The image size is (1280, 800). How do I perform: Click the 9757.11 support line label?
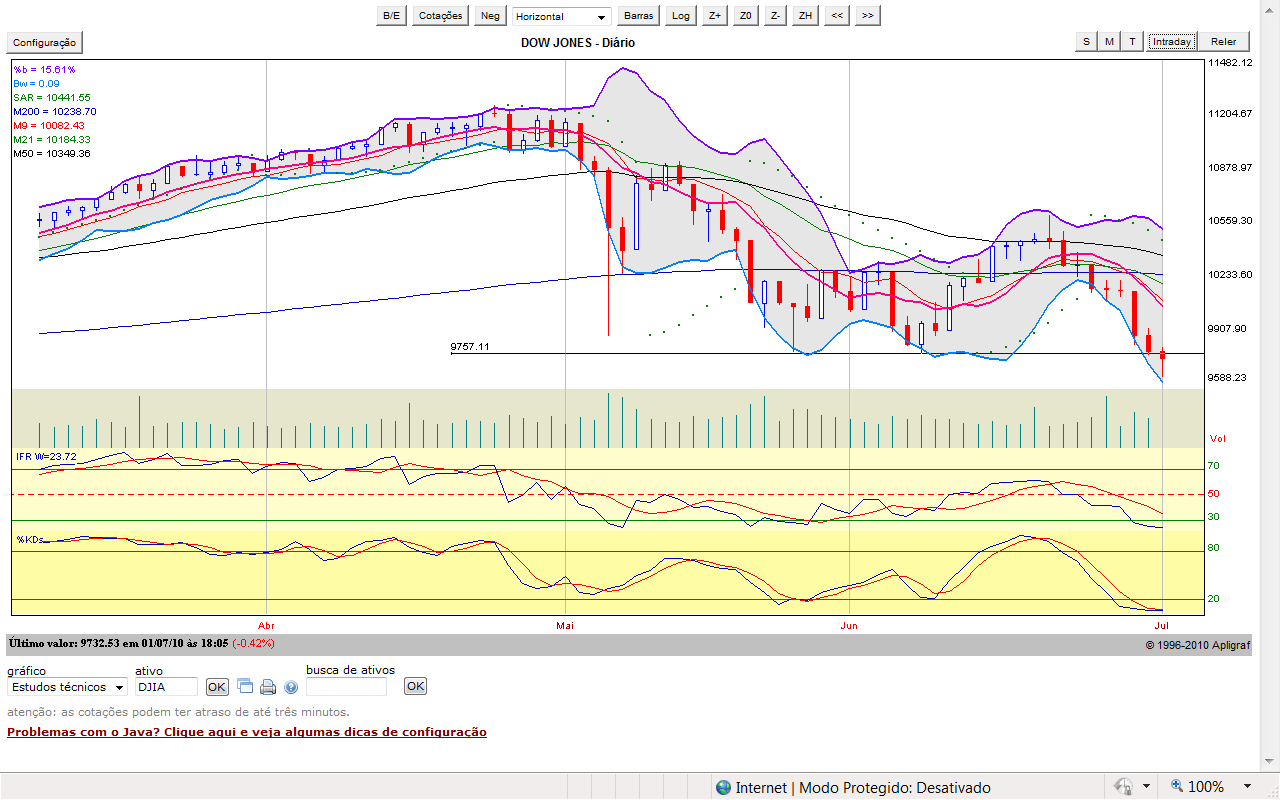point(470,346)
